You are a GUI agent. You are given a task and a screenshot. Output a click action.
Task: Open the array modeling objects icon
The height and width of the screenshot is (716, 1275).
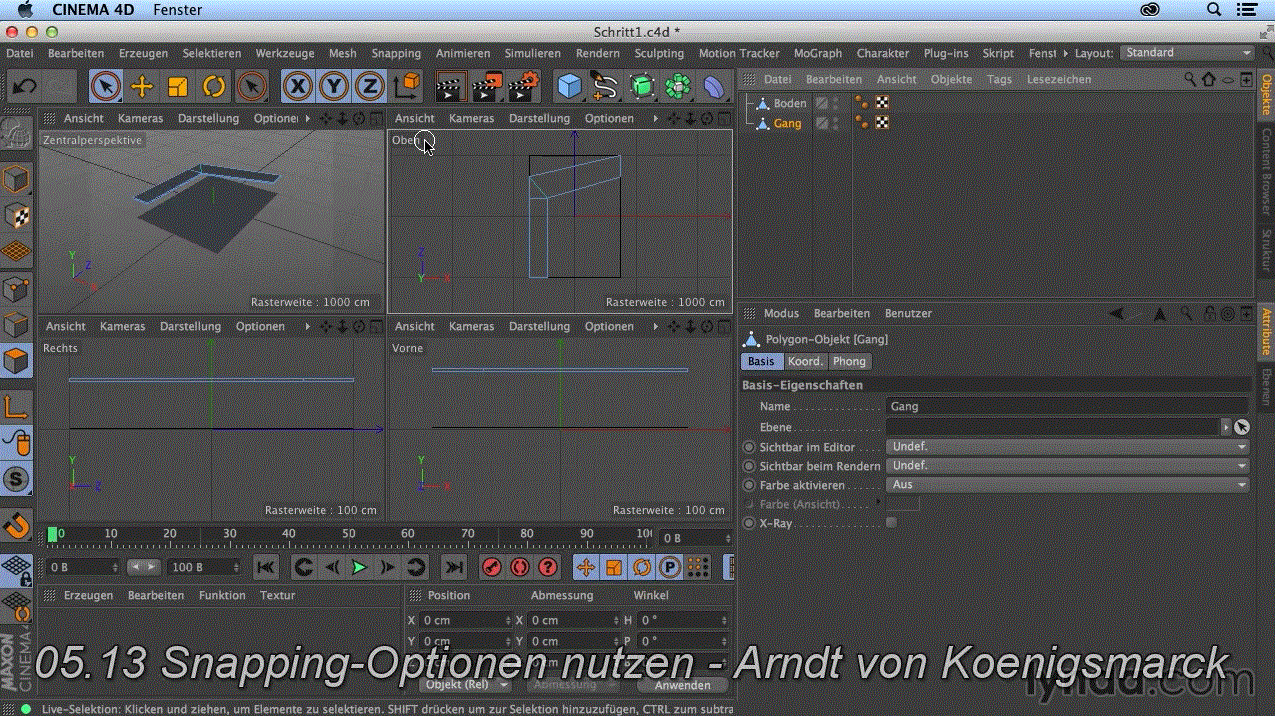[677, 87]
